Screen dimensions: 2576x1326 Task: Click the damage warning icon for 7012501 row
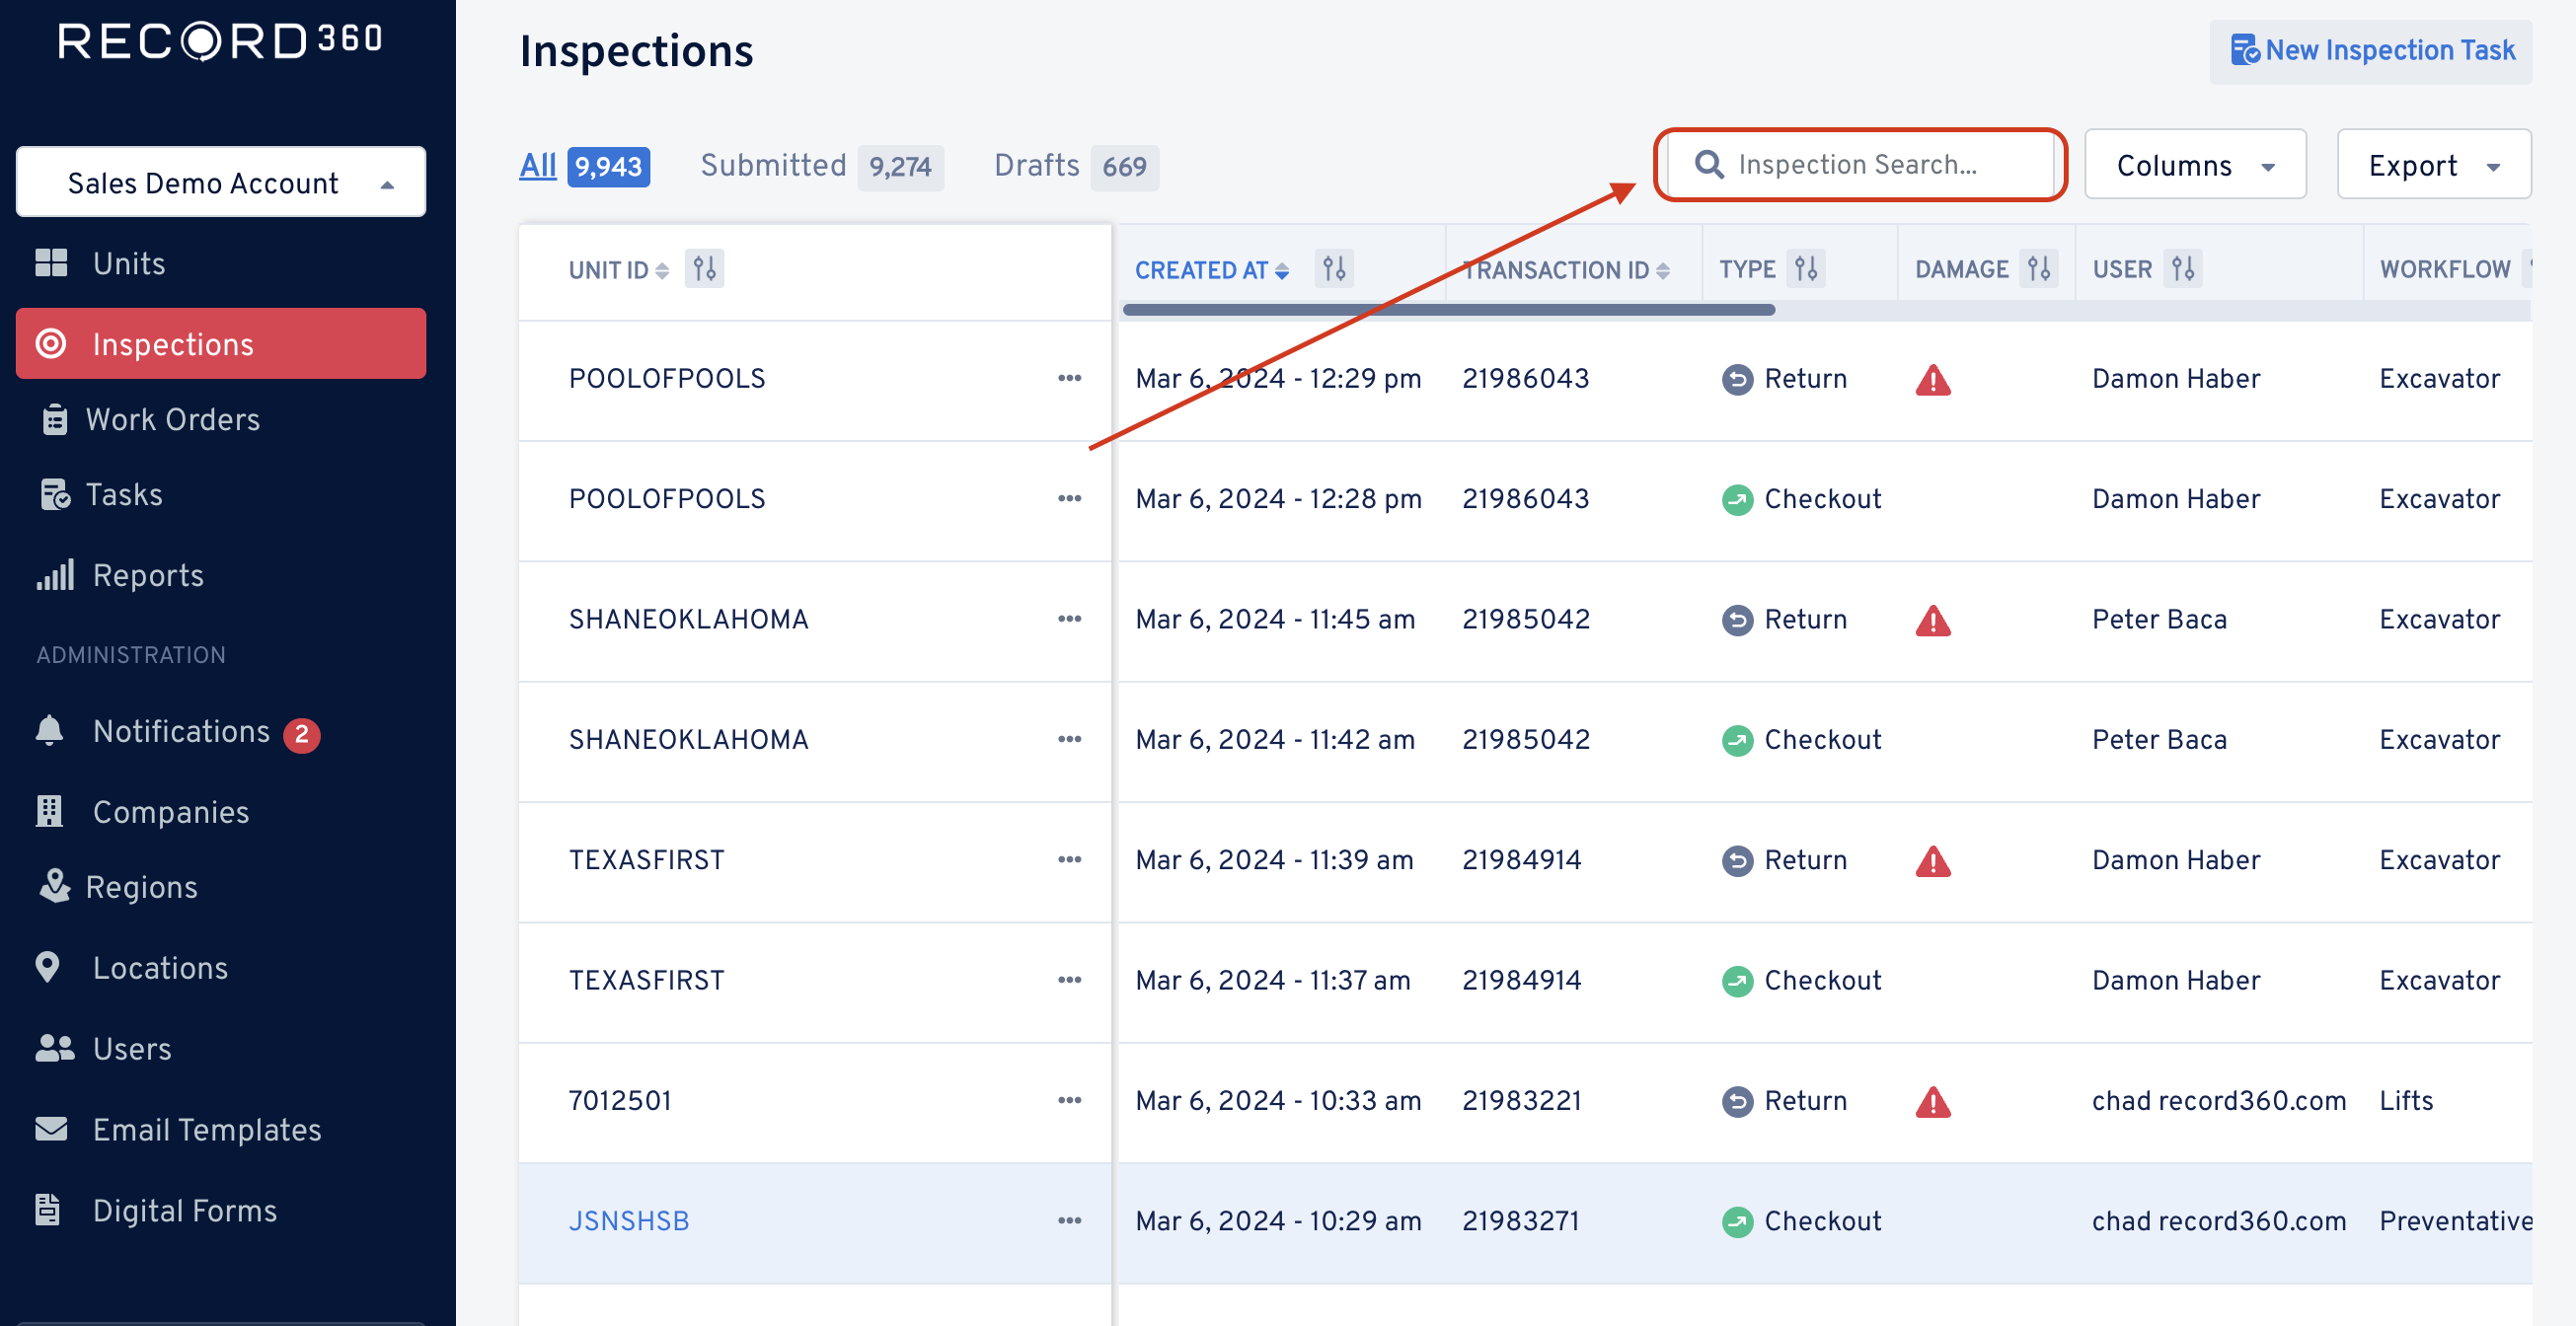1933,1102
